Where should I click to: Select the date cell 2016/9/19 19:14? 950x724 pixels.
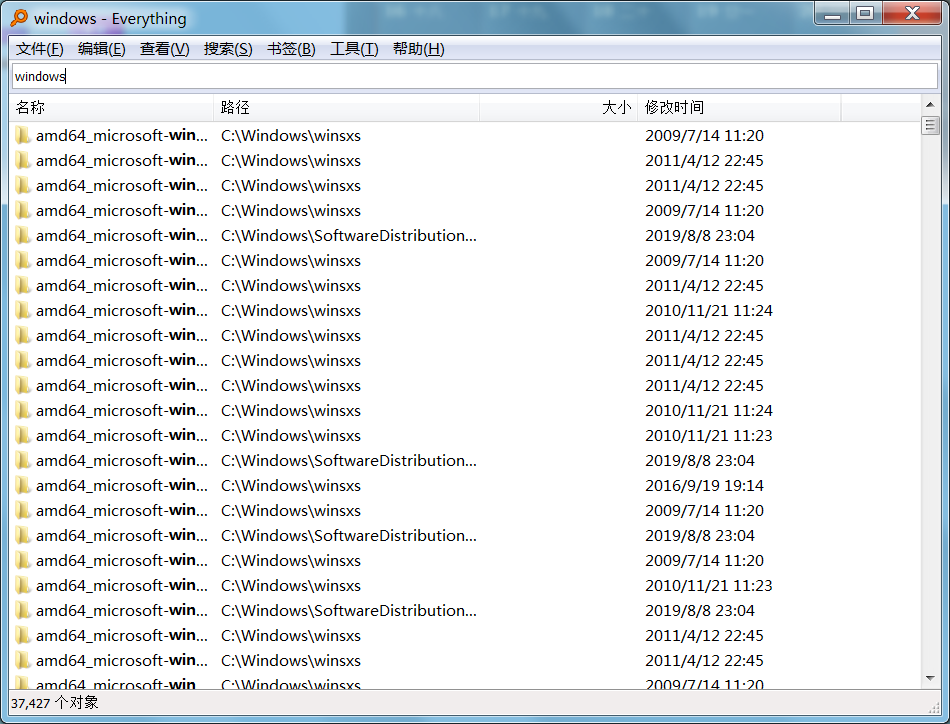[x=704, y=485]
